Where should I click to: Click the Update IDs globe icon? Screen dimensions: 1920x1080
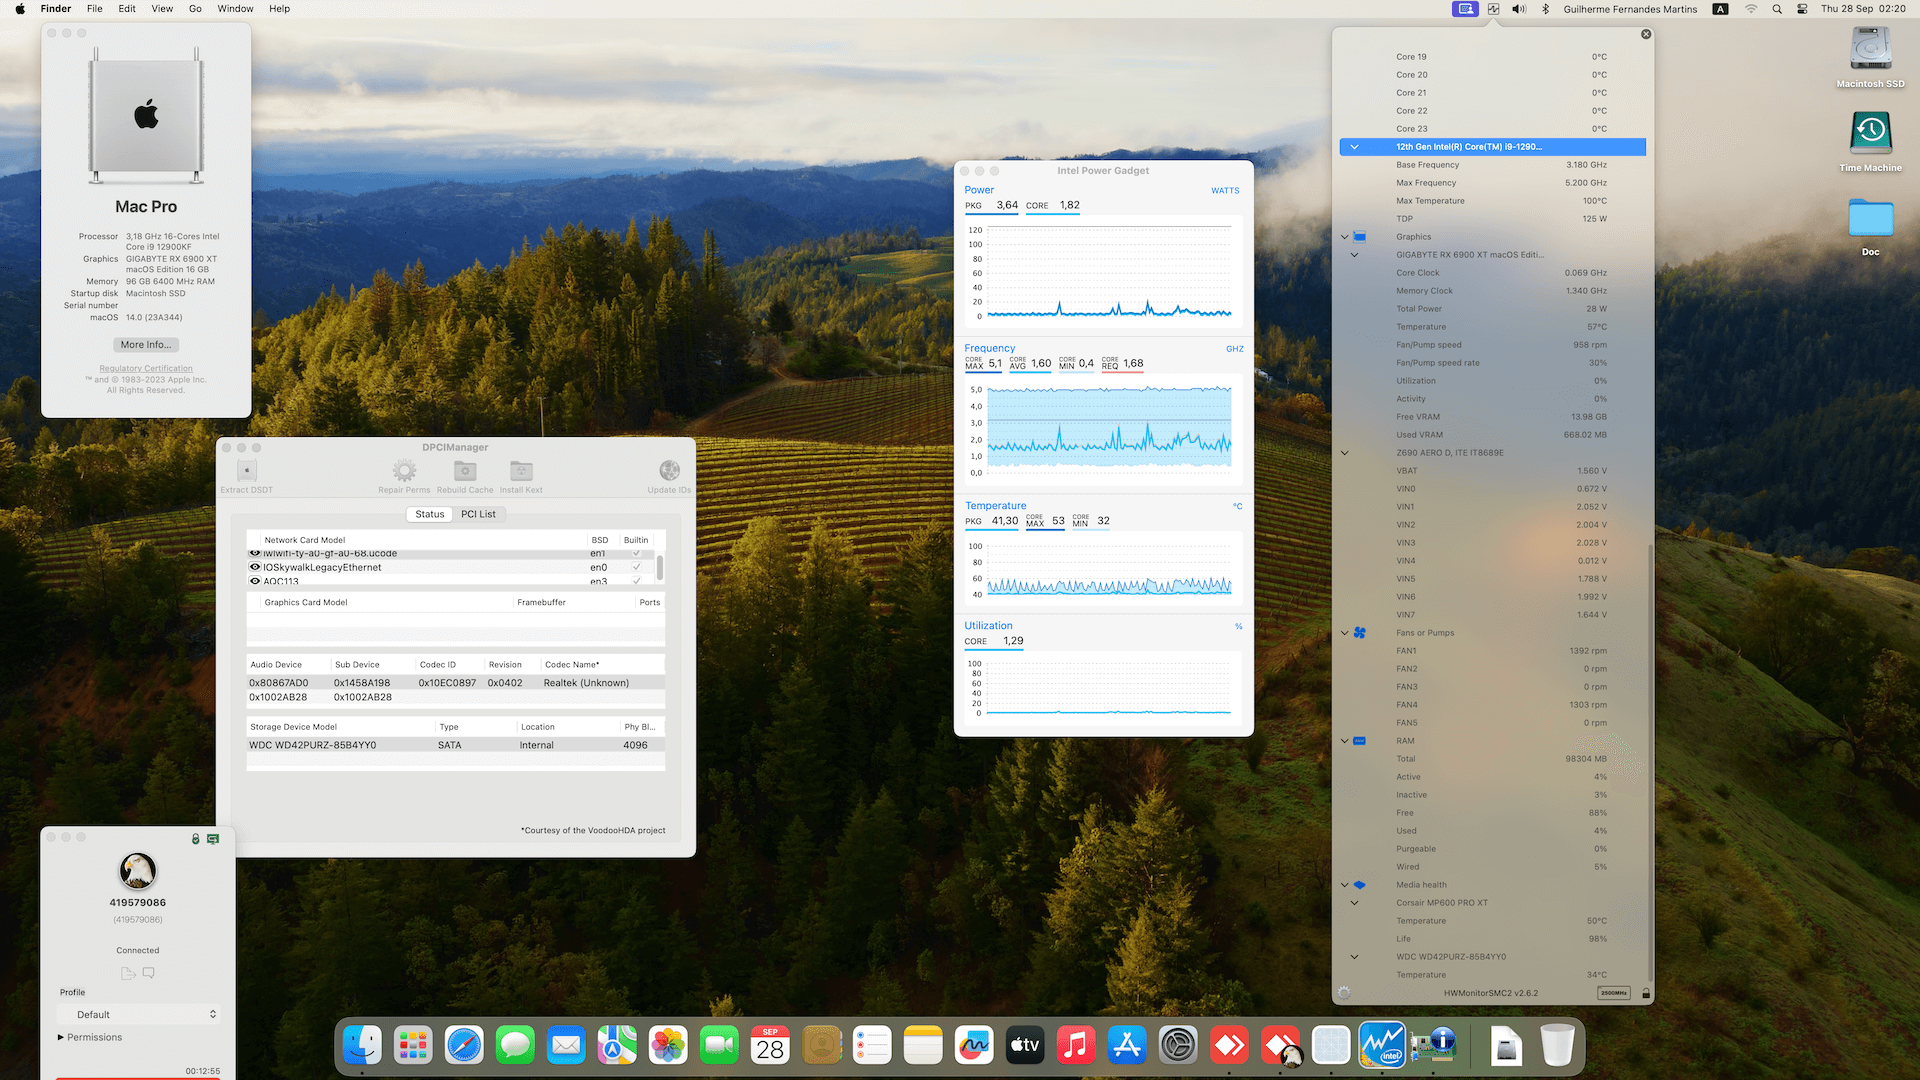(x=669, y=471)
